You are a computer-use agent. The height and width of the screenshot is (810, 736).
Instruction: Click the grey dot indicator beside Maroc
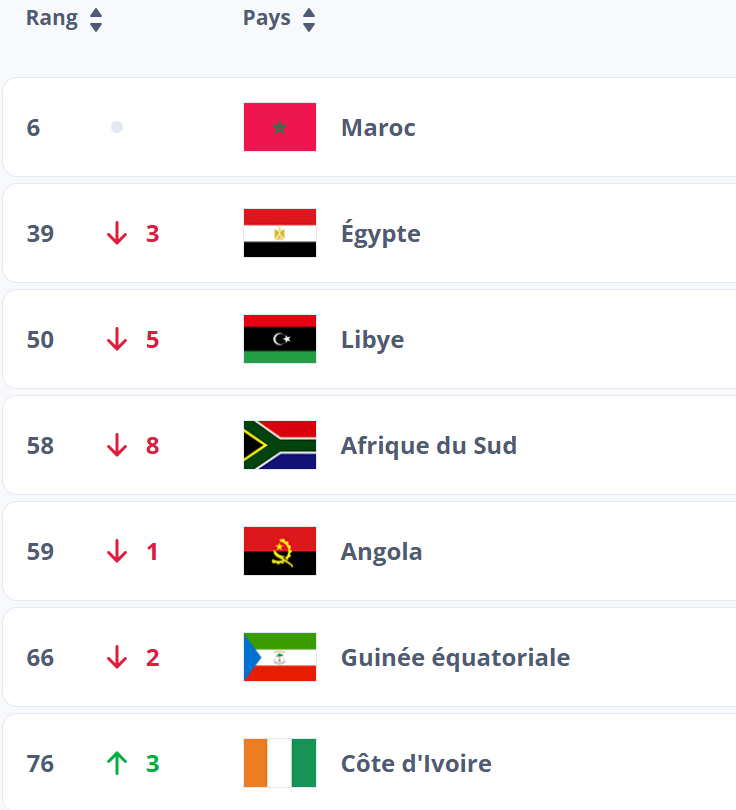pos(117,127)
